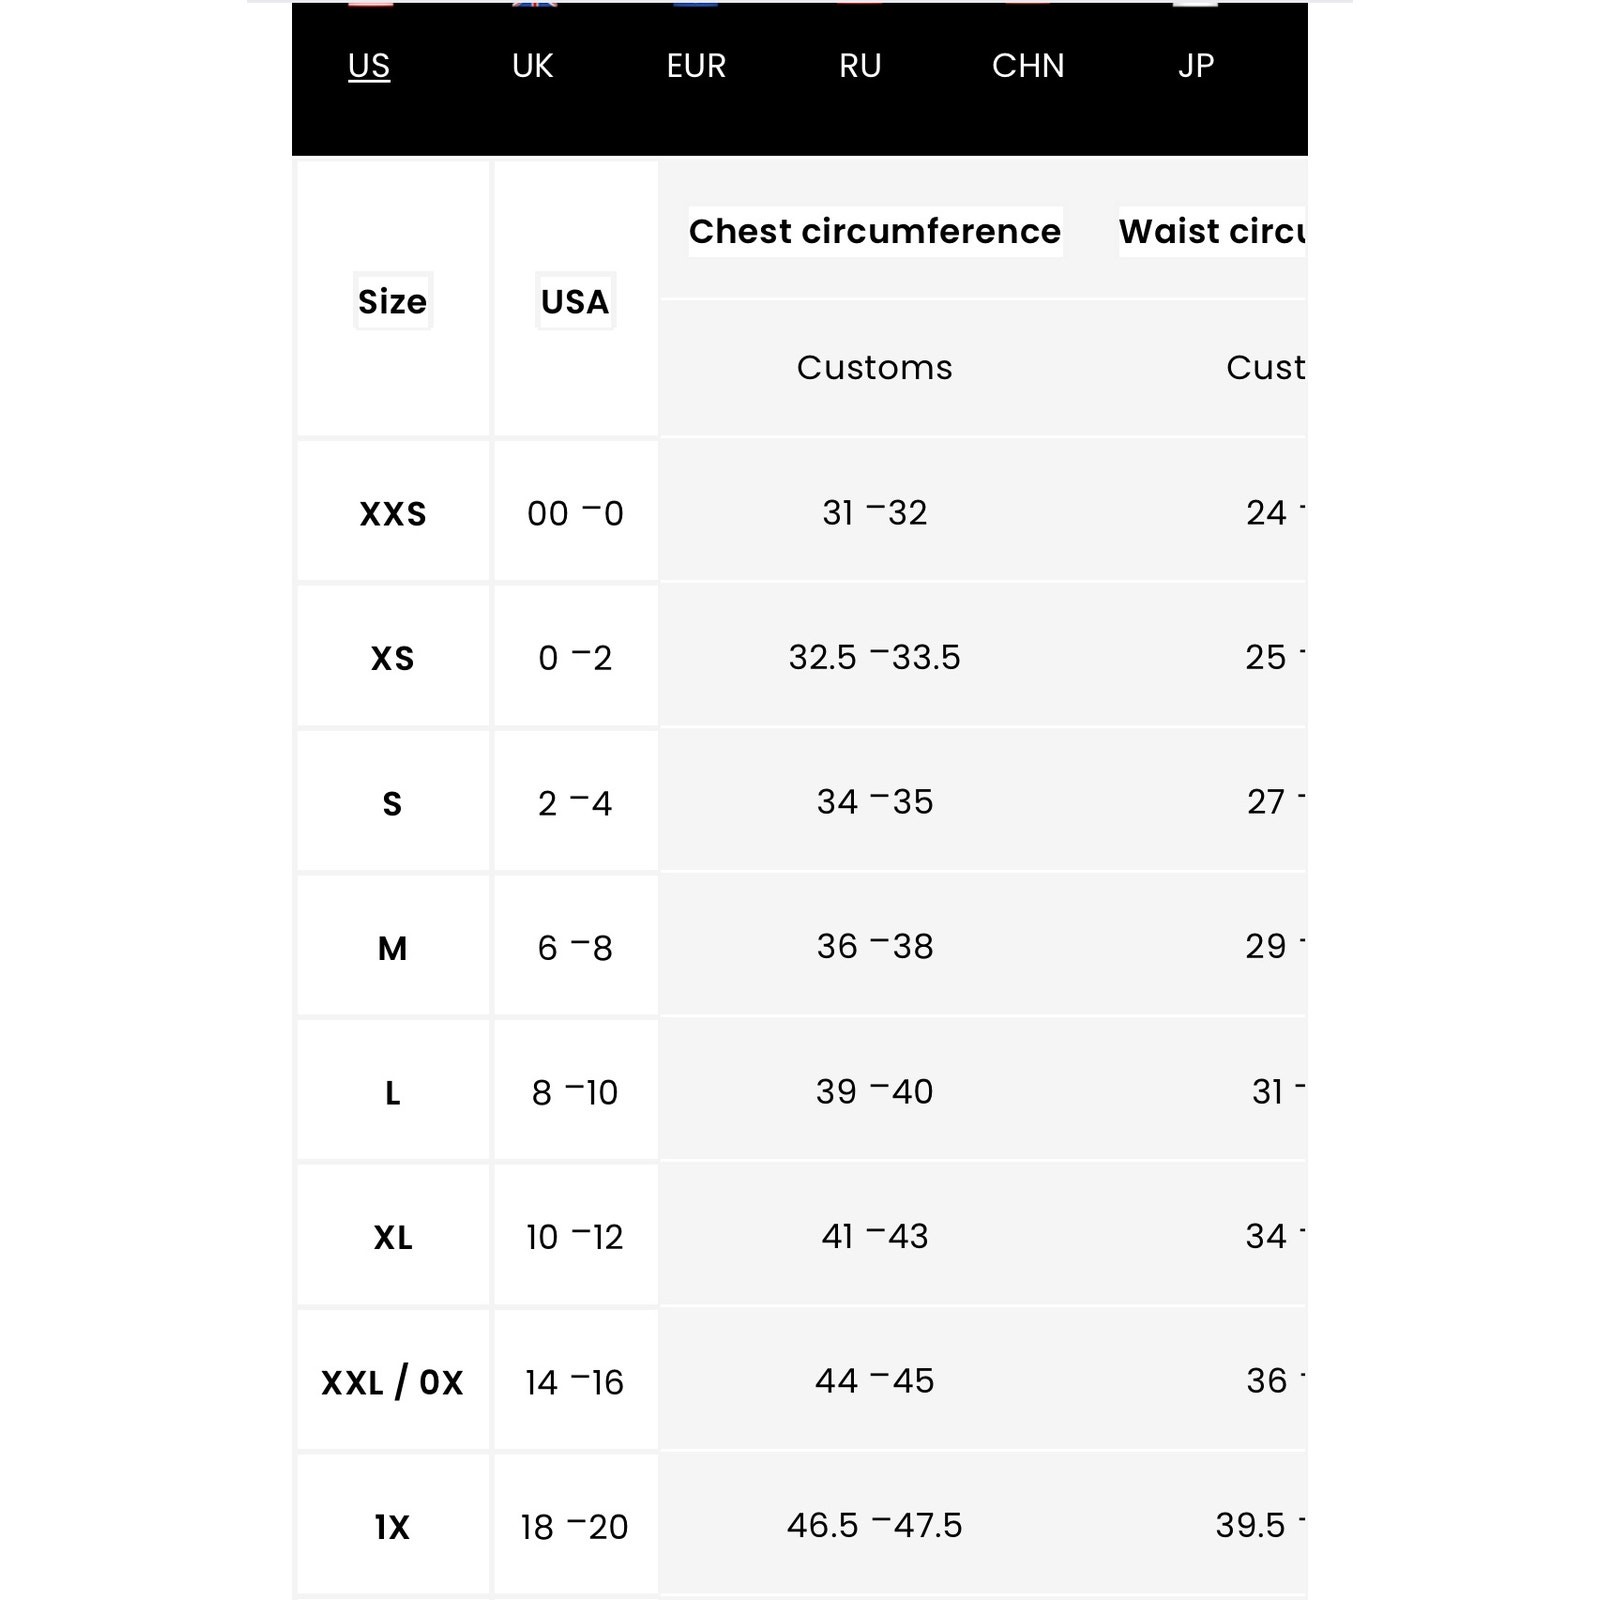Click the USA column header
Screen dimensions: 1600x1600
pos(575,301)
